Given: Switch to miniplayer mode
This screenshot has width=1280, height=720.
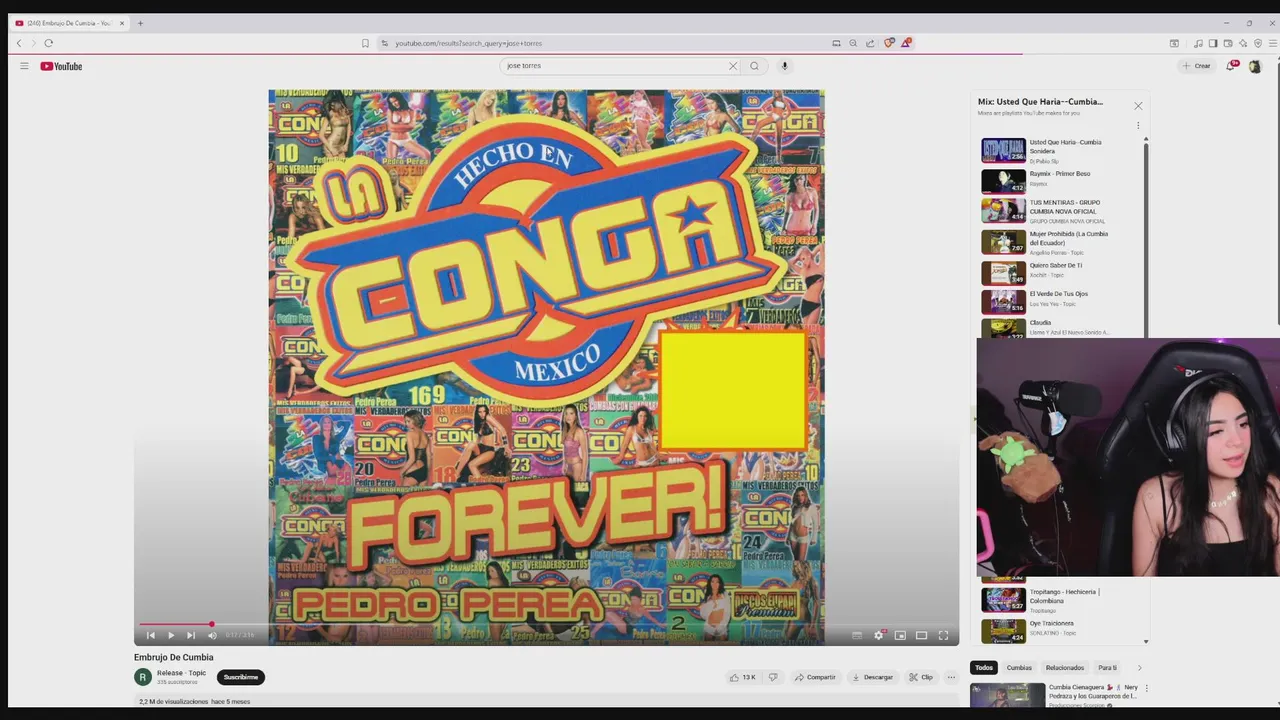Looking at the screenshot, I should click(900, 635).
